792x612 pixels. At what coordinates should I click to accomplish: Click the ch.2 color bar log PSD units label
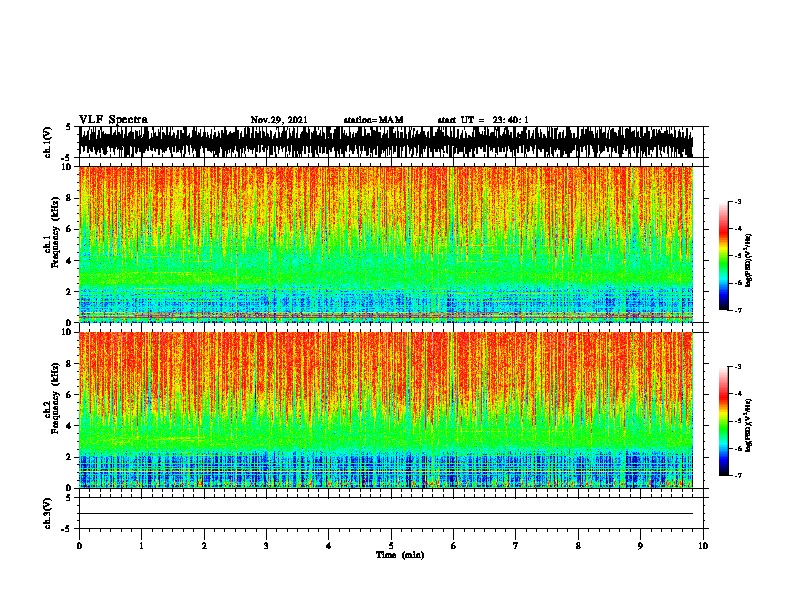[749, 424]
